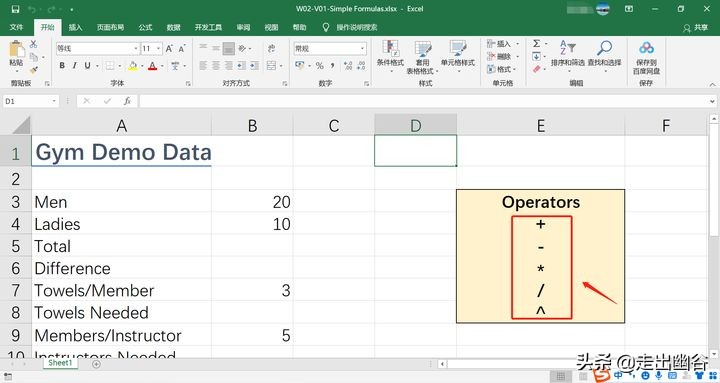Increase font size with larger A

tap(169, 48)
